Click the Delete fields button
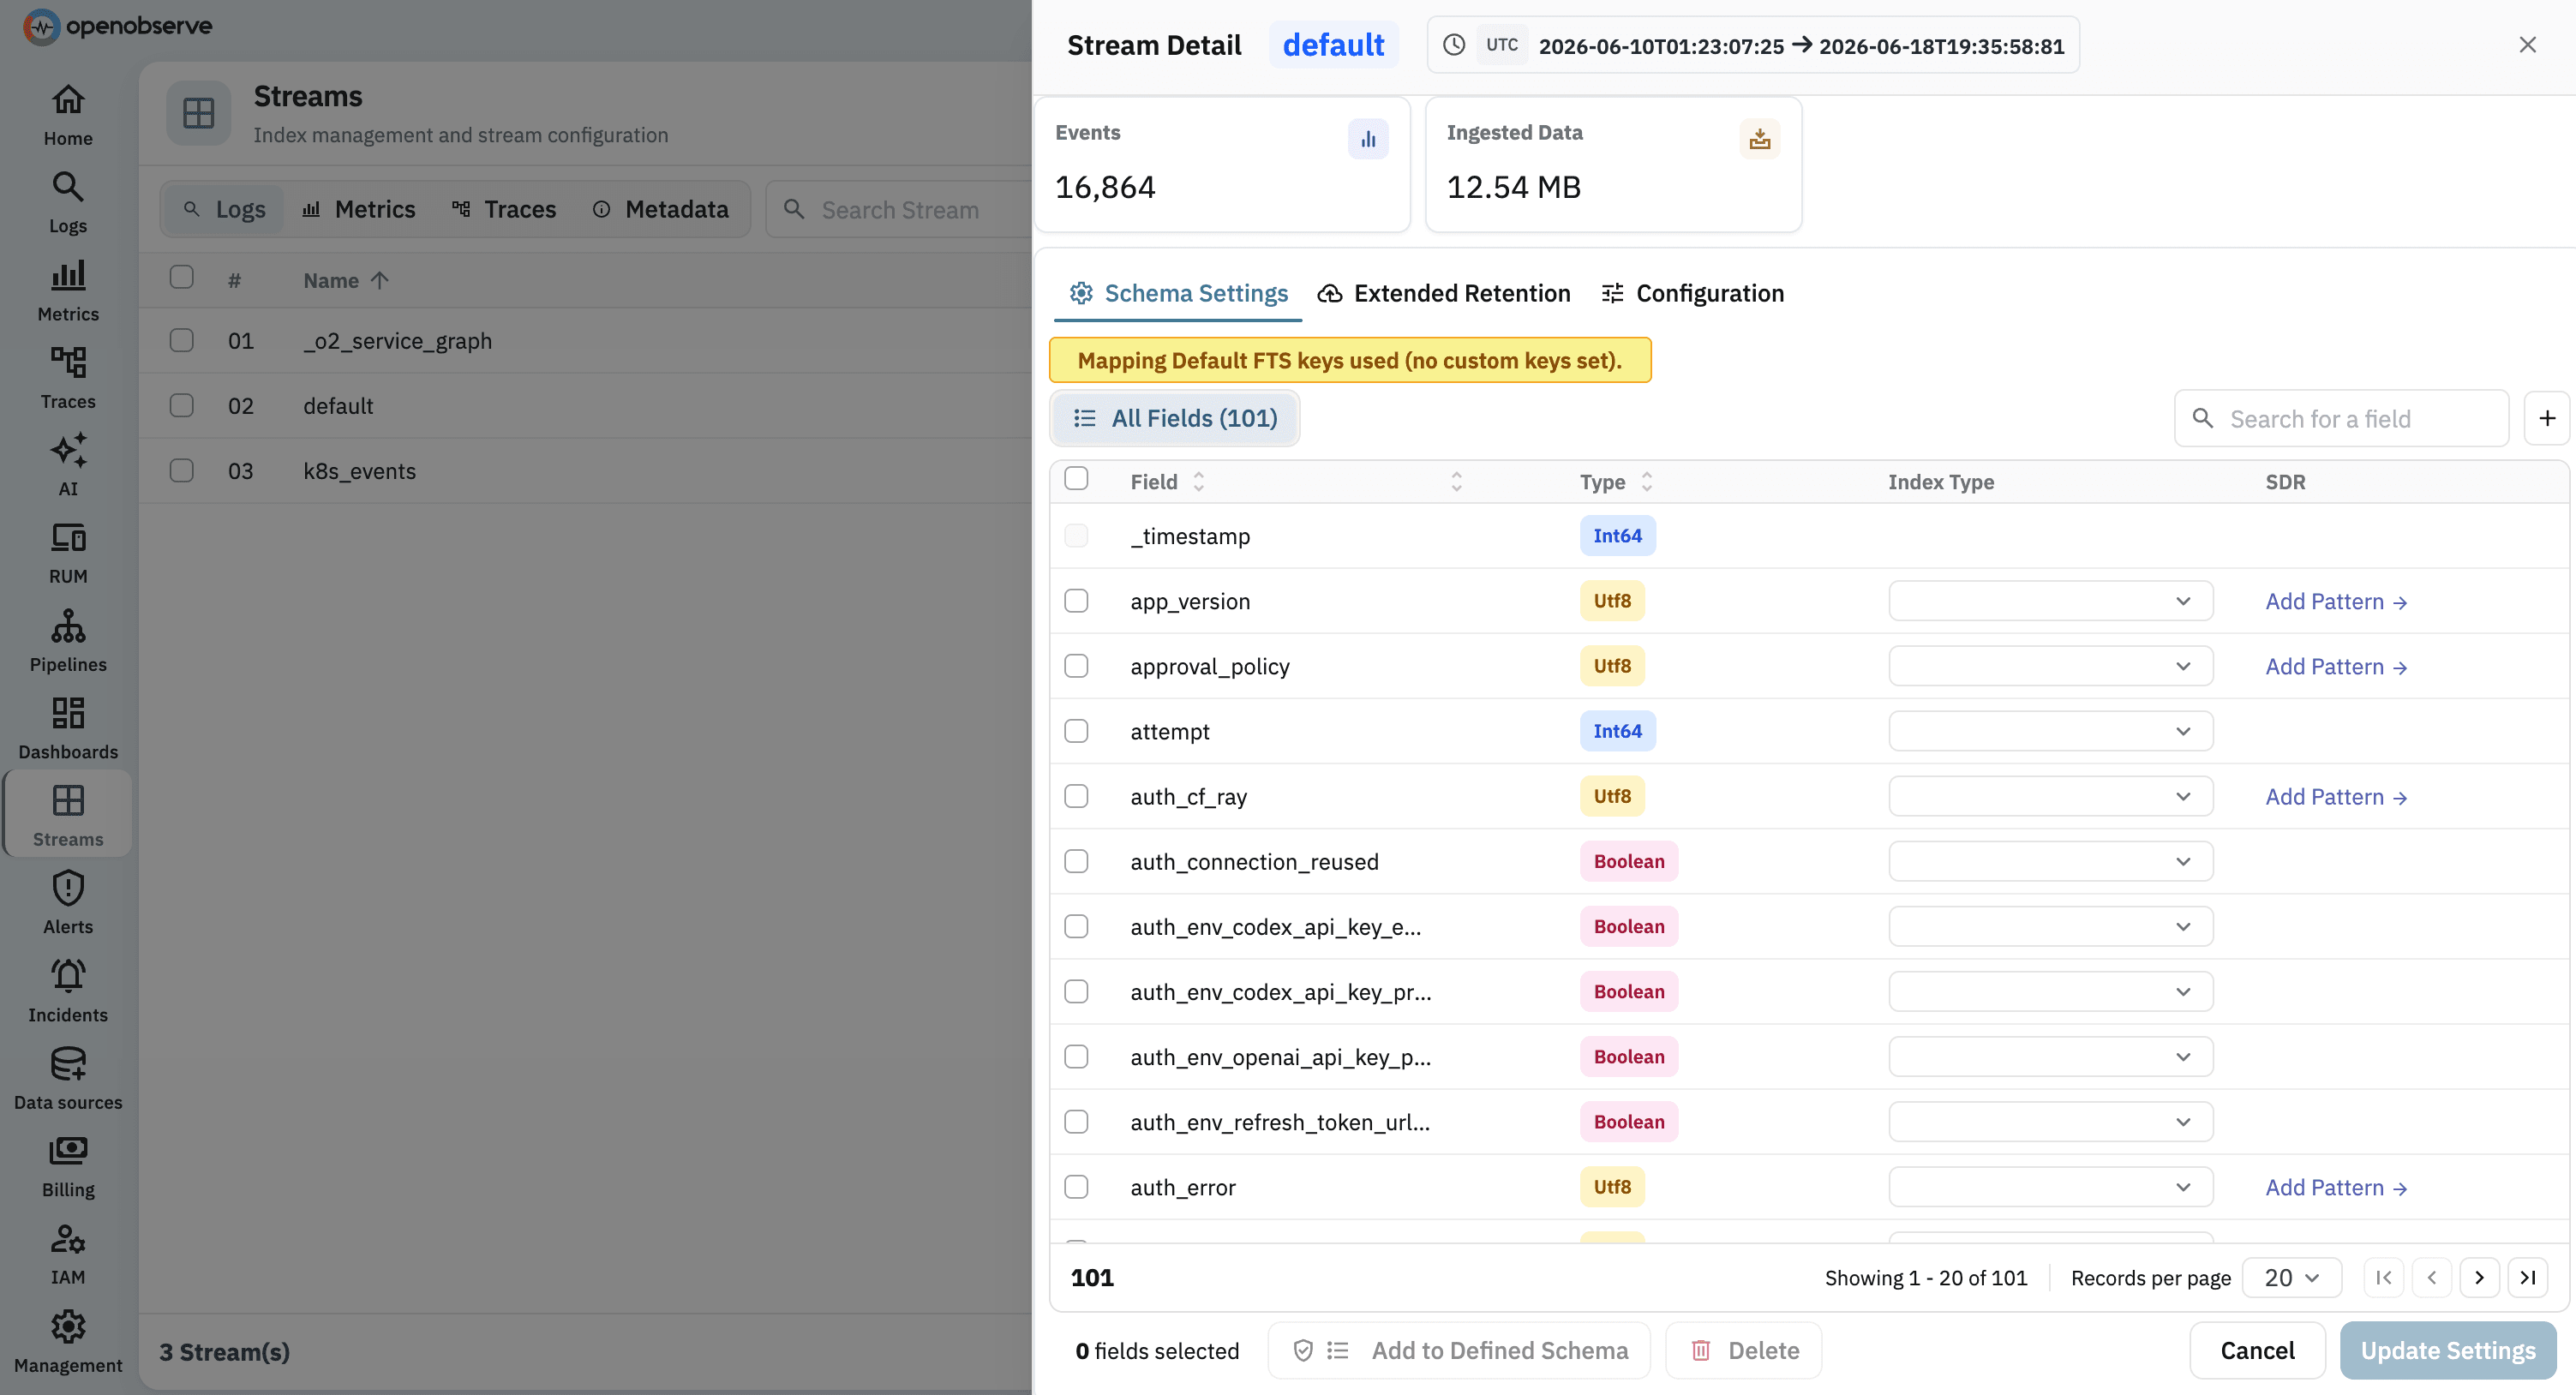The height and width of the screenshot is (1395, 2576). click(1744, 1350)
